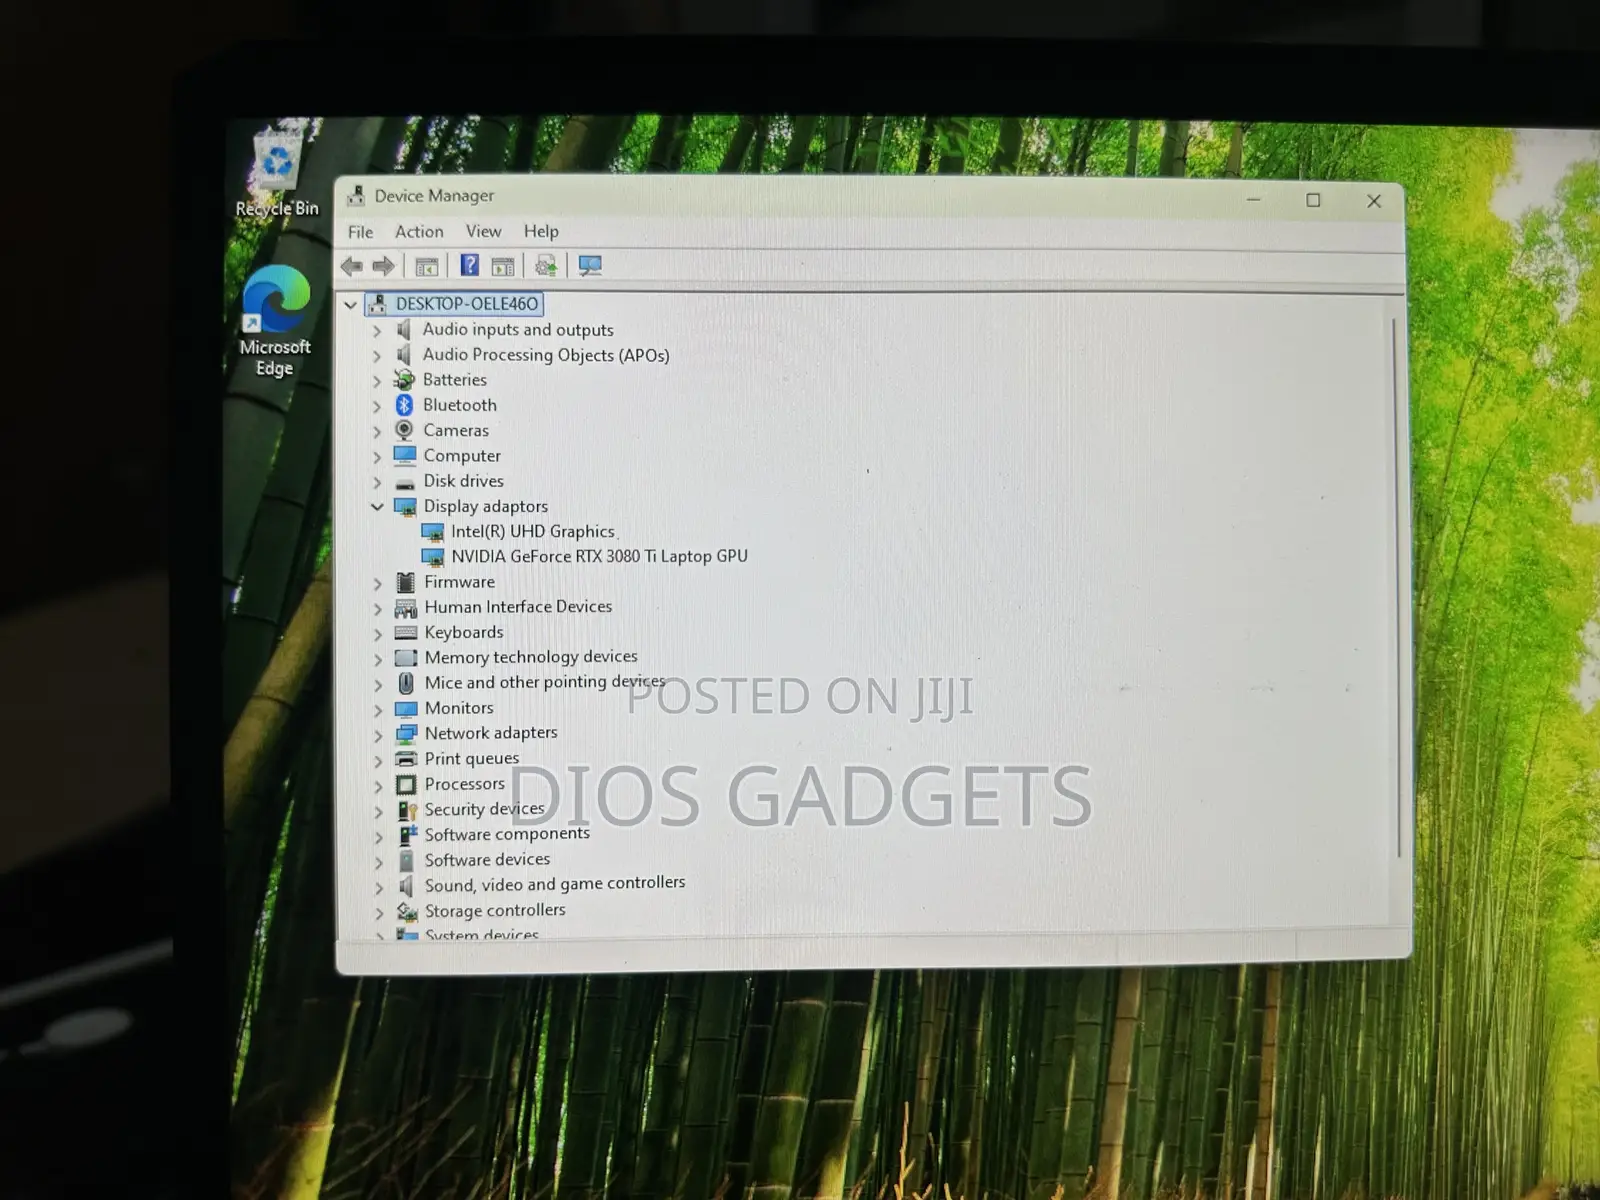1600x1200 pixels.
Task: Click the Disk drives category icon
Action: click(x=405, y=483)
